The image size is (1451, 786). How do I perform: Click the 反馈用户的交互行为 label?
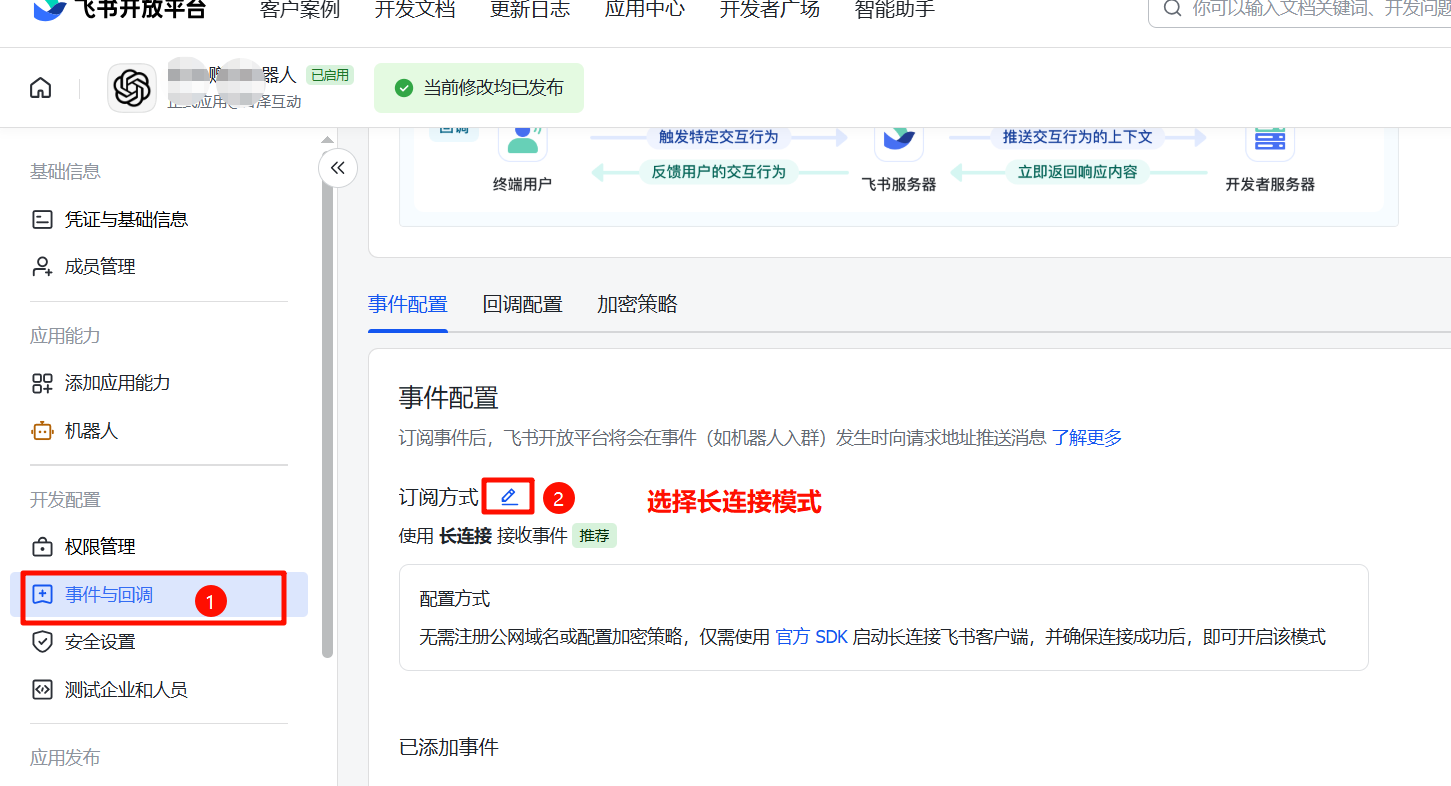[x=718, y=172]
